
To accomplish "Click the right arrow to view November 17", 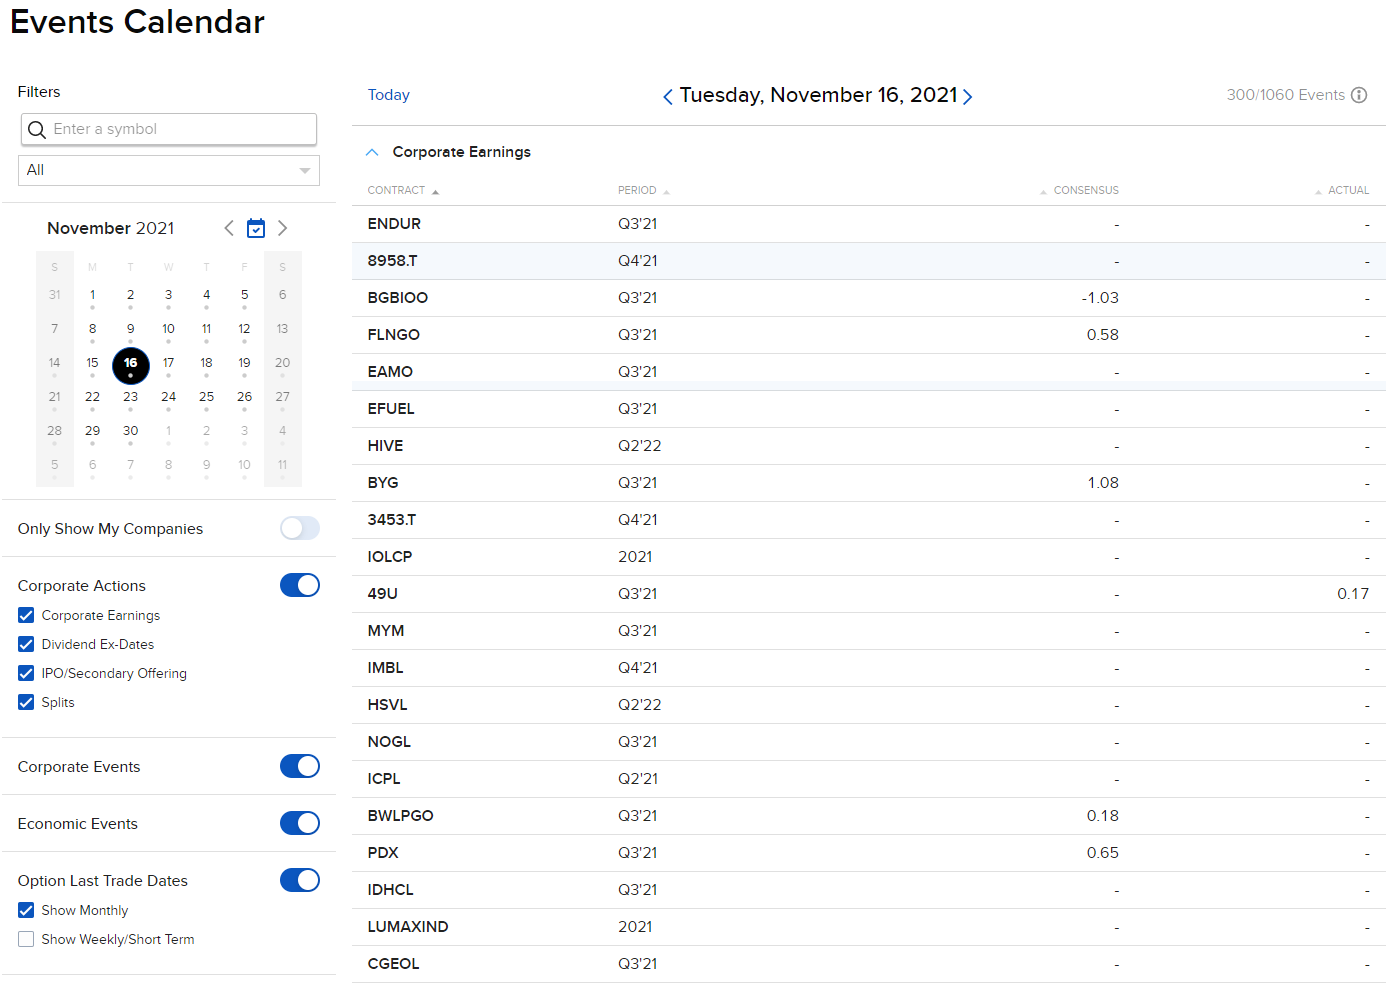I will pos(967,96).
